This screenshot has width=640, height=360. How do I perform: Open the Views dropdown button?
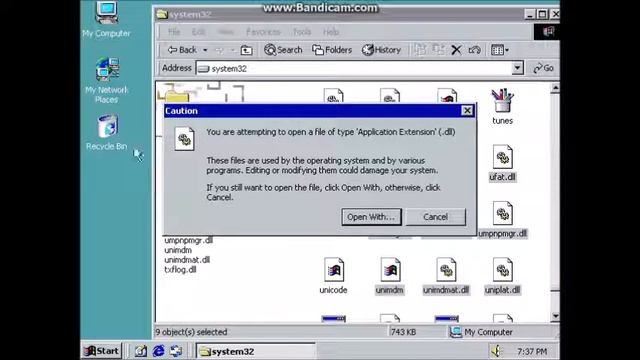coord(500,50)
